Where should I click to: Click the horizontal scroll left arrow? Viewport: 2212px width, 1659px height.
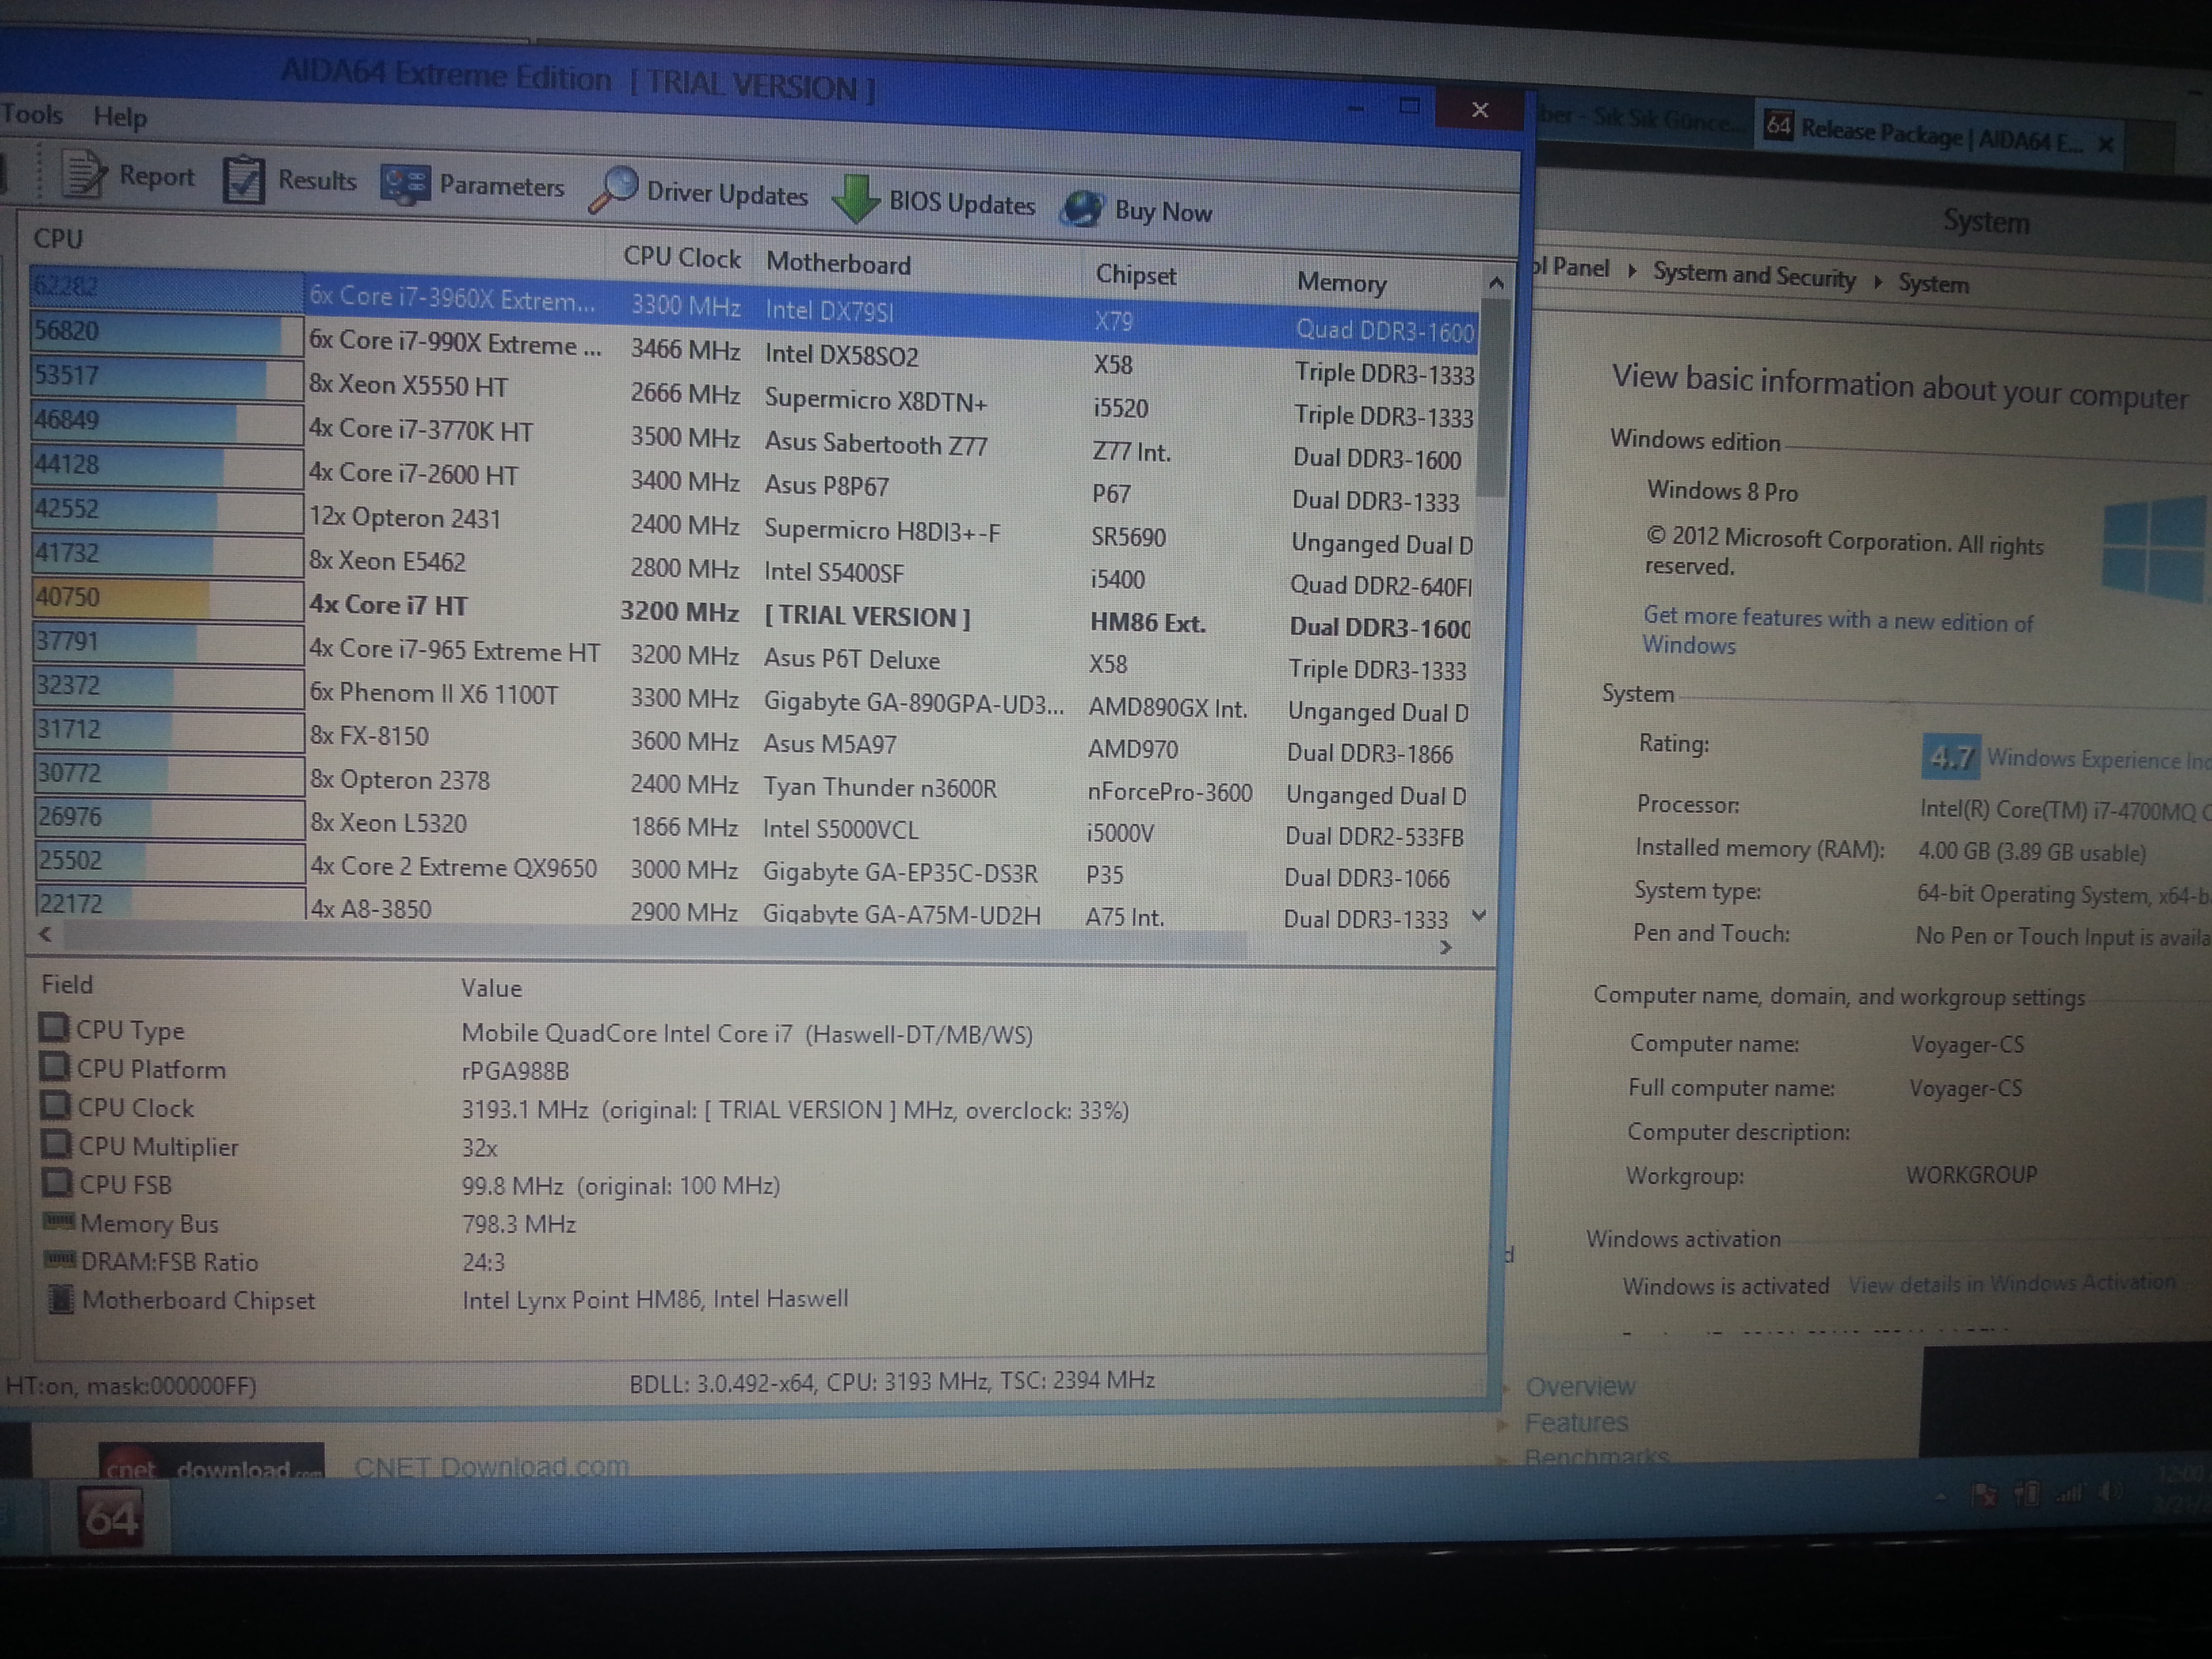pos(45,933)
